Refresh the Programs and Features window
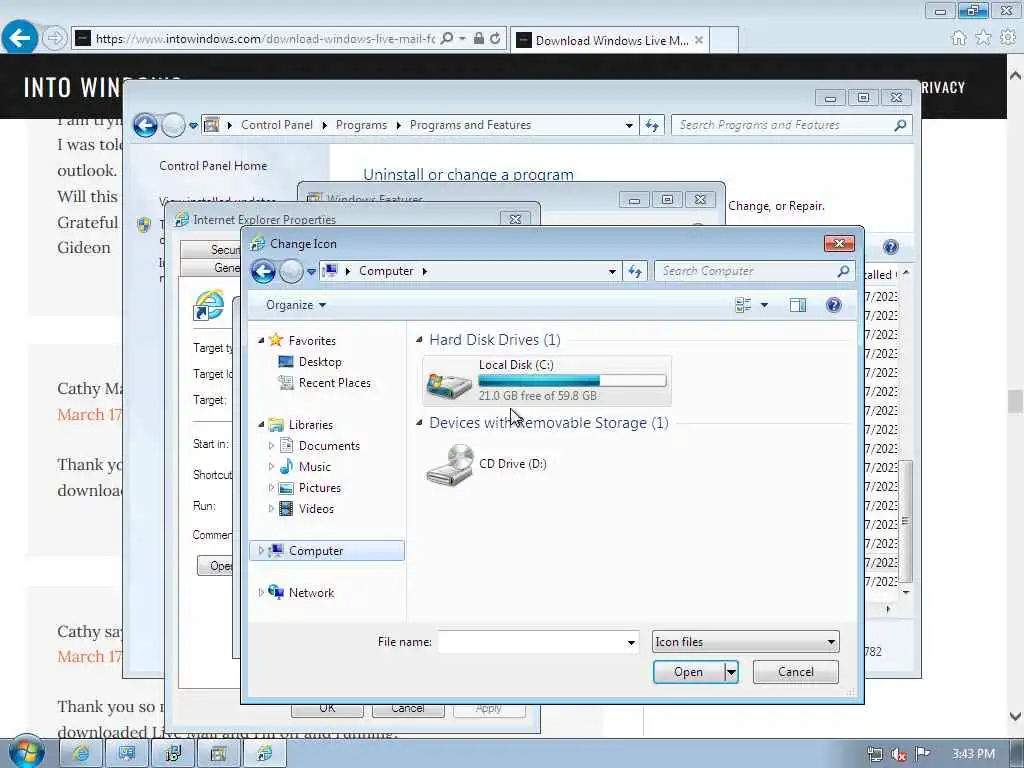This screenshot has height=768, width=1024. coord(652,125)
